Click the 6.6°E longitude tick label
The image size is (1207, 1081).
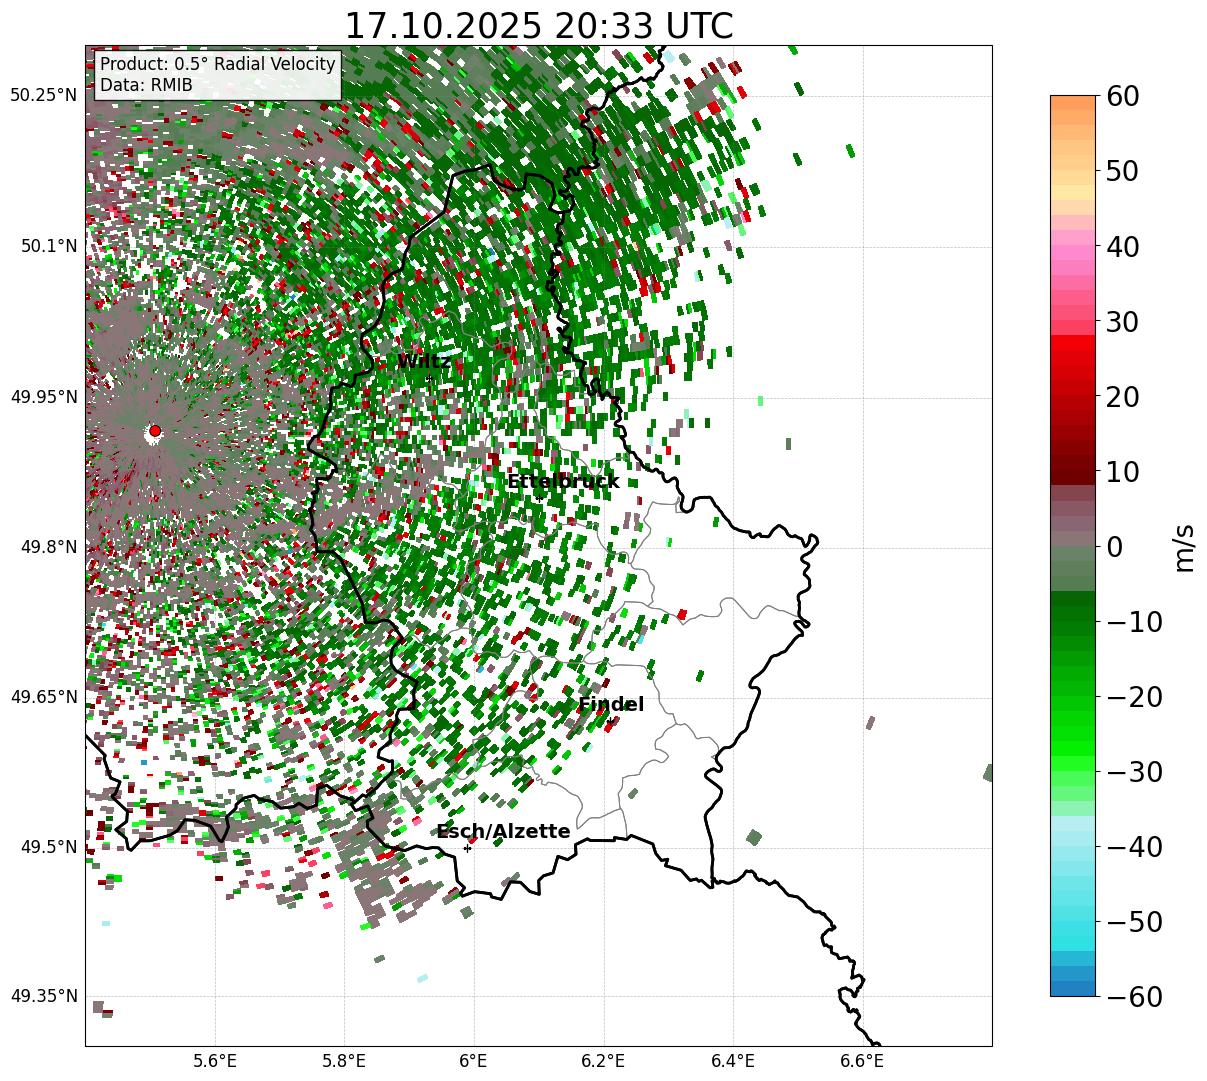[862, 1060]
